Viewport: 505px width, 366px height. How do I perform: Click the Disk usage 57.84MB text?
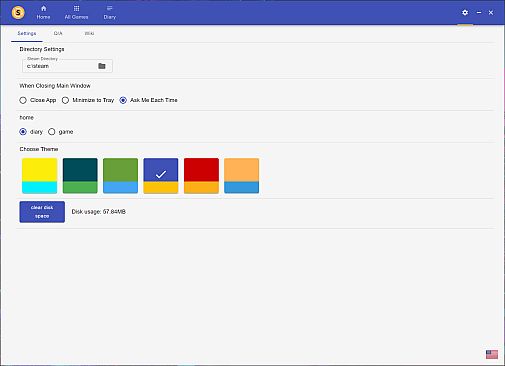[99, 212]
